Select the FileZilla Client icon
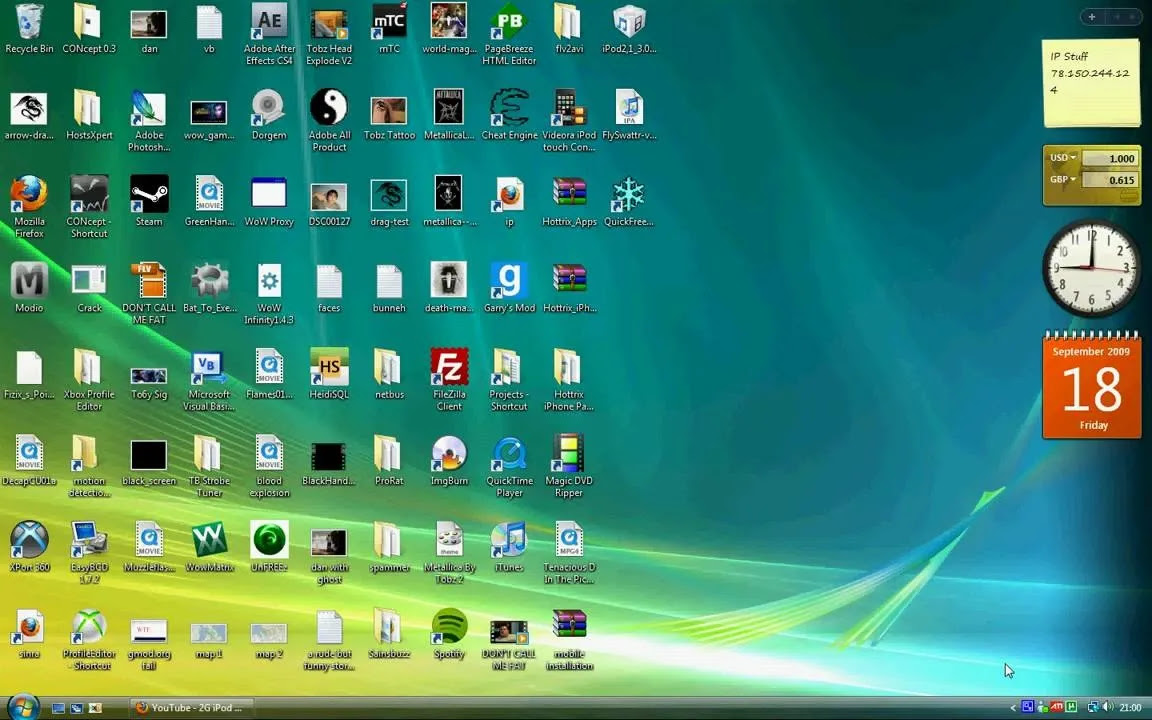Screen dimensions: 1152x720 coord(449,368)
